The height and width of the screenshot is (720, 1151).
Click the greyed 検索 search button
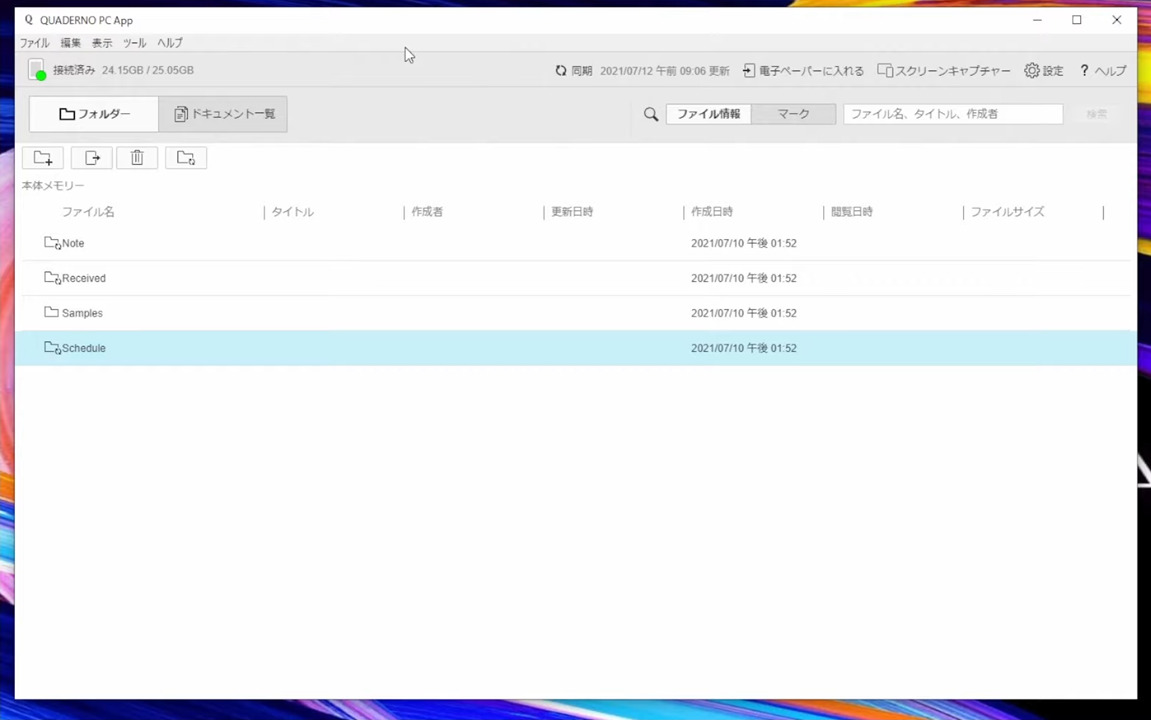tap(1097, 114)
